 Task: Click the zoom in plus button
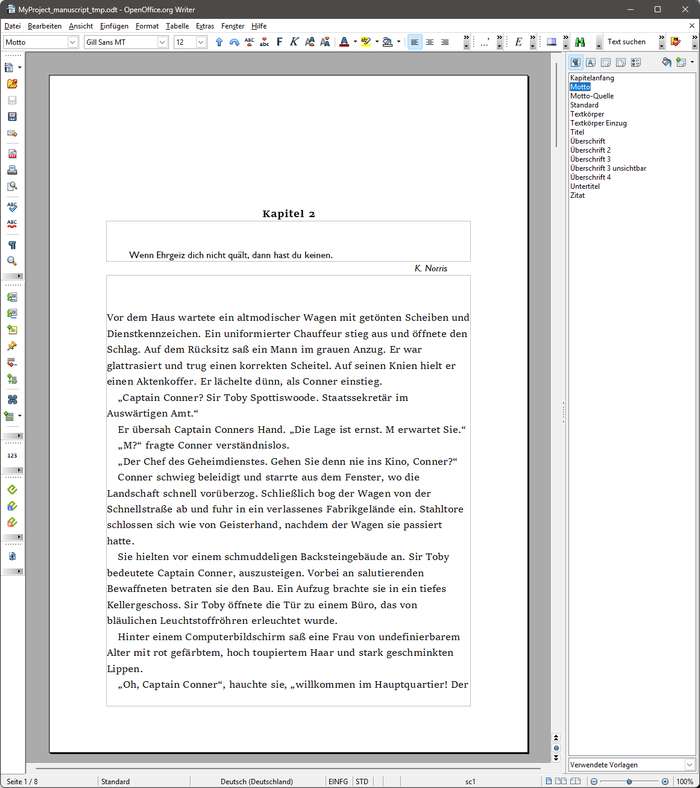[x=665, y=781]
